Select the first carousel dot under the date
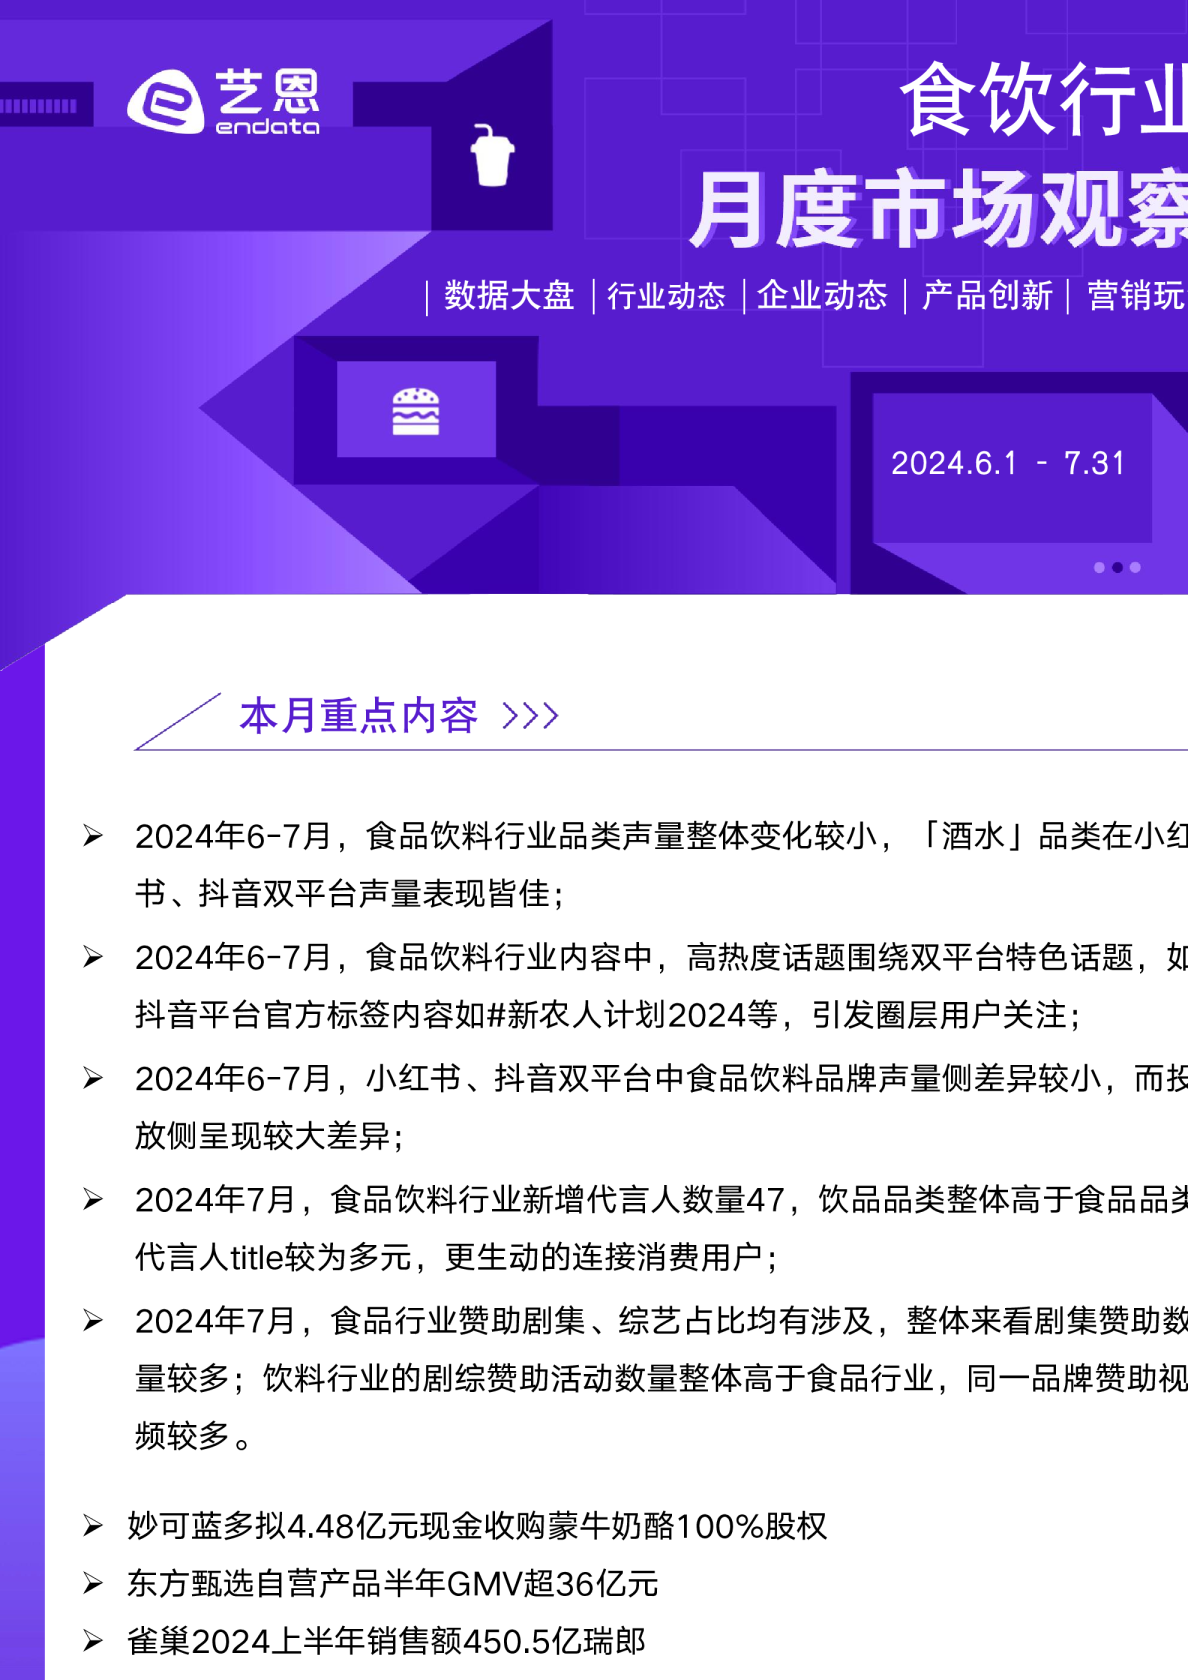The width and height of the screenshot is (1188, 1680). (x=1099, y=567)
